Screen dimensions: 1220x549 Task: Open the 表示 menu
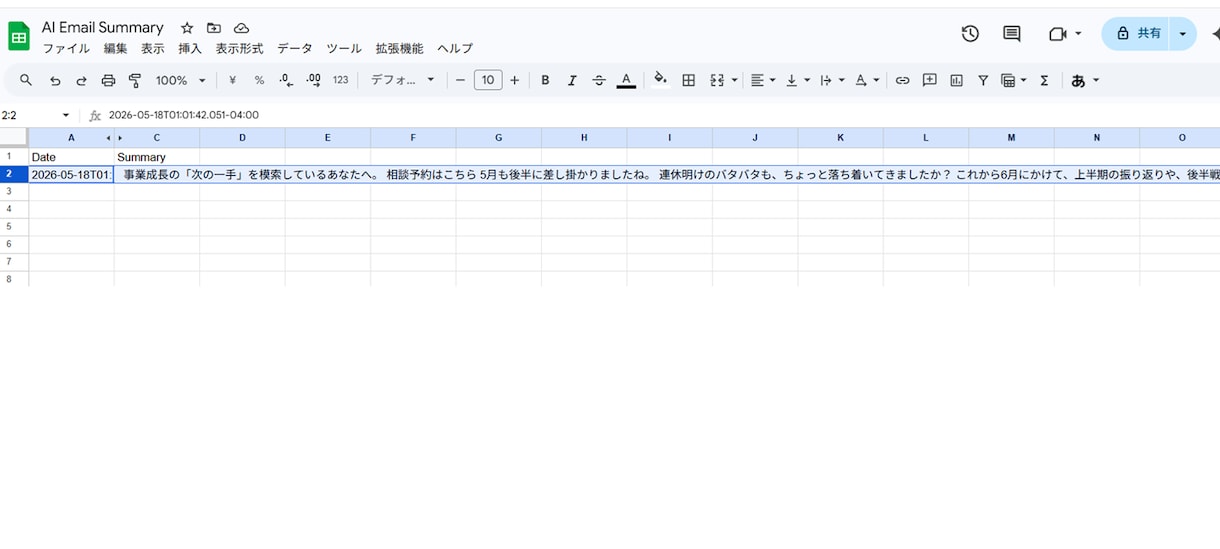tap(153, 48)
